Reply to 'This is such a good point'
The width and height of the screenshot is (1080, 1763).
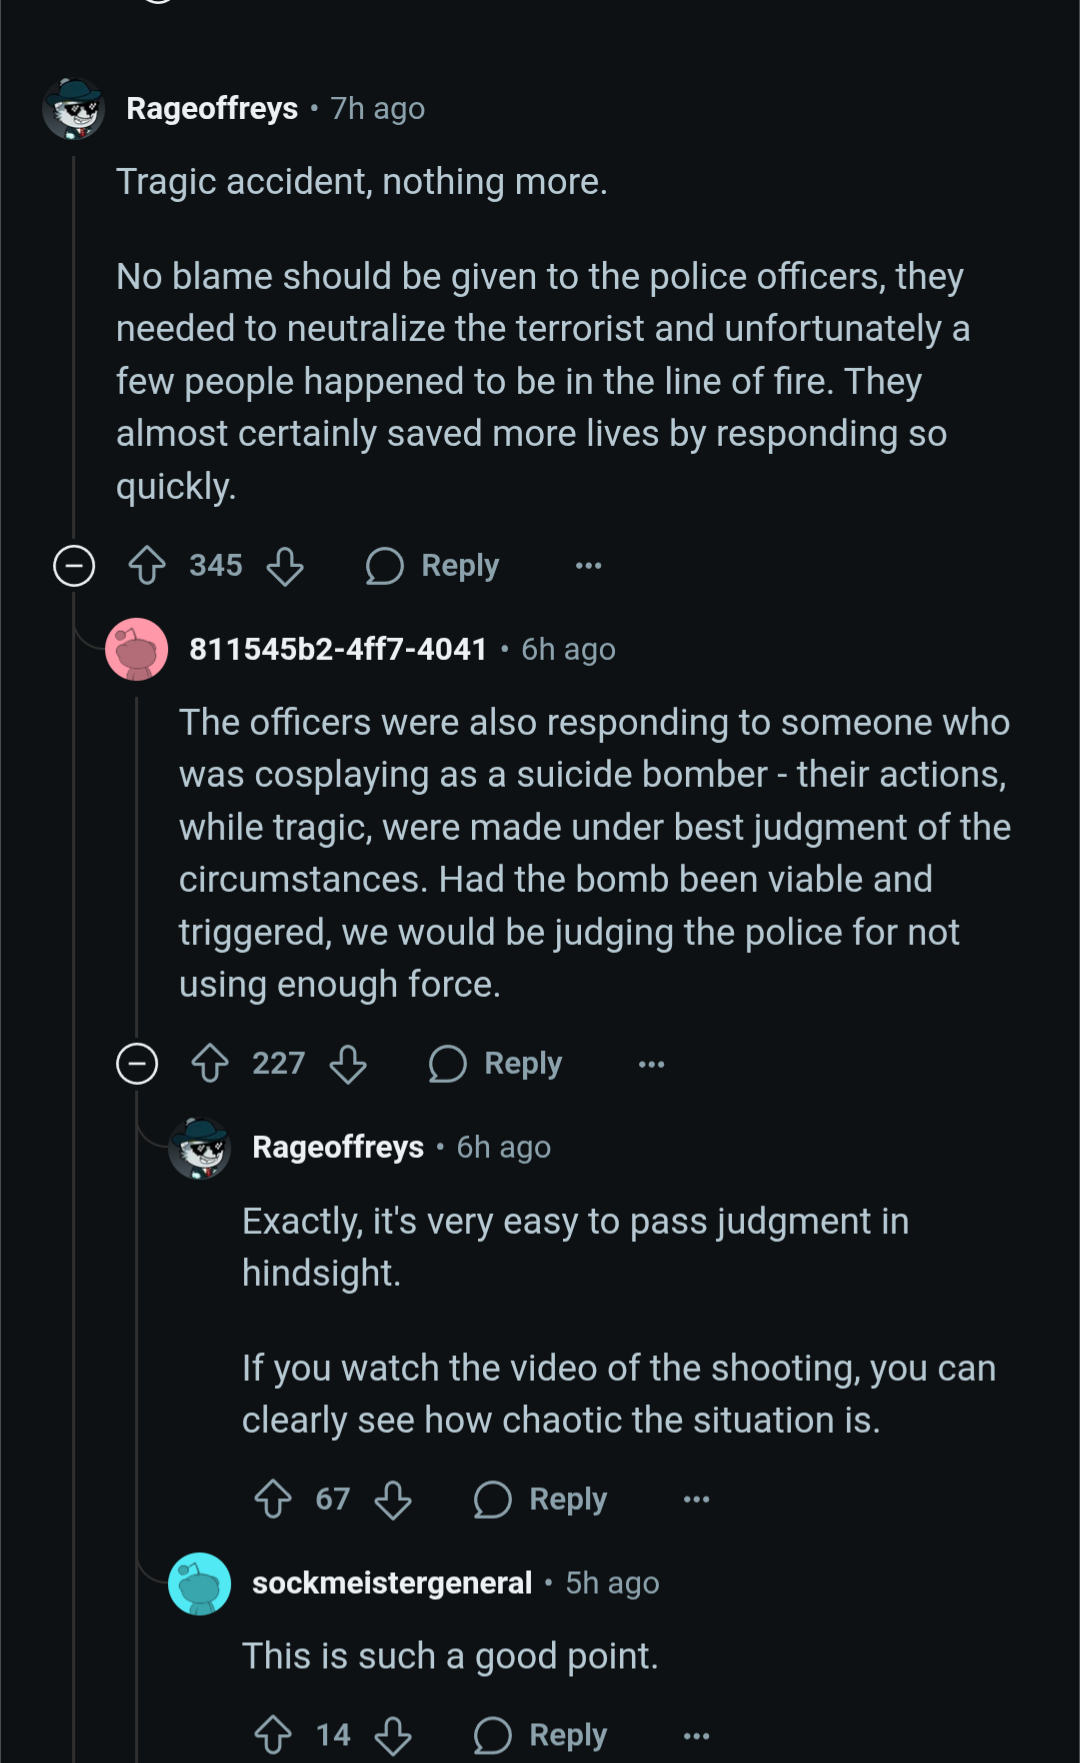click(x=541, y=1735)
